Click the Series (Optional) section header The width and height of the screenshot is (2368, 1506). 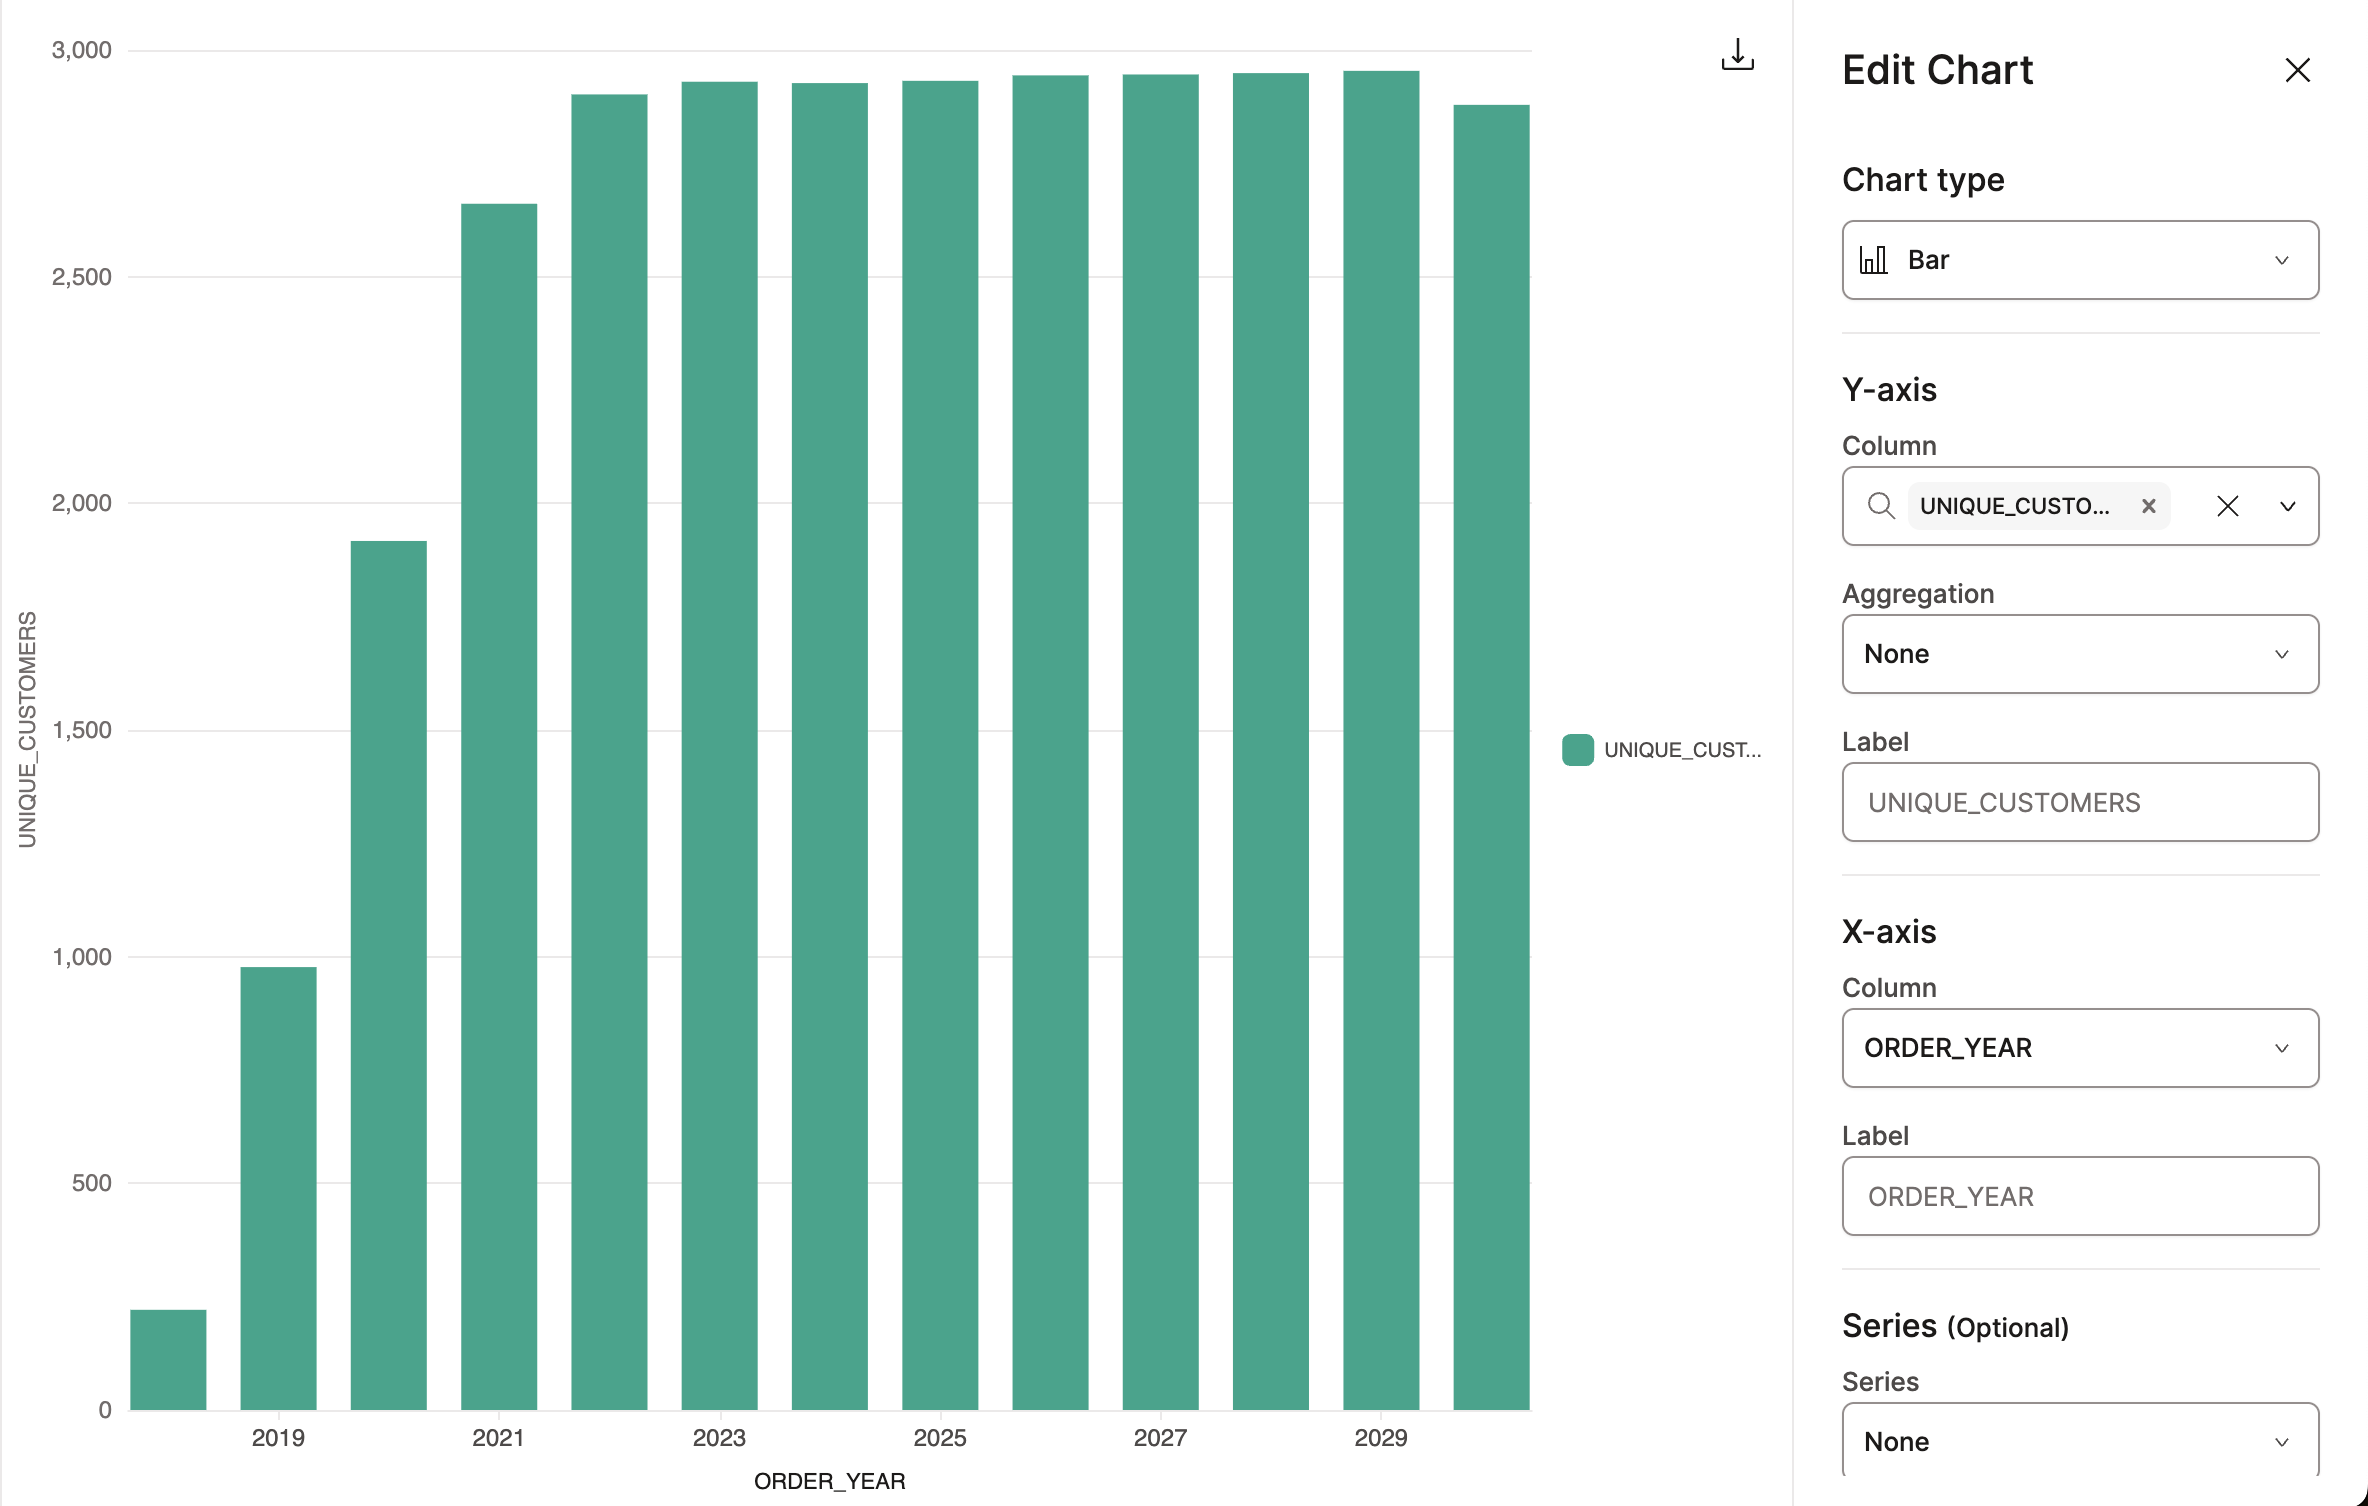[x=1955, y=1325]
